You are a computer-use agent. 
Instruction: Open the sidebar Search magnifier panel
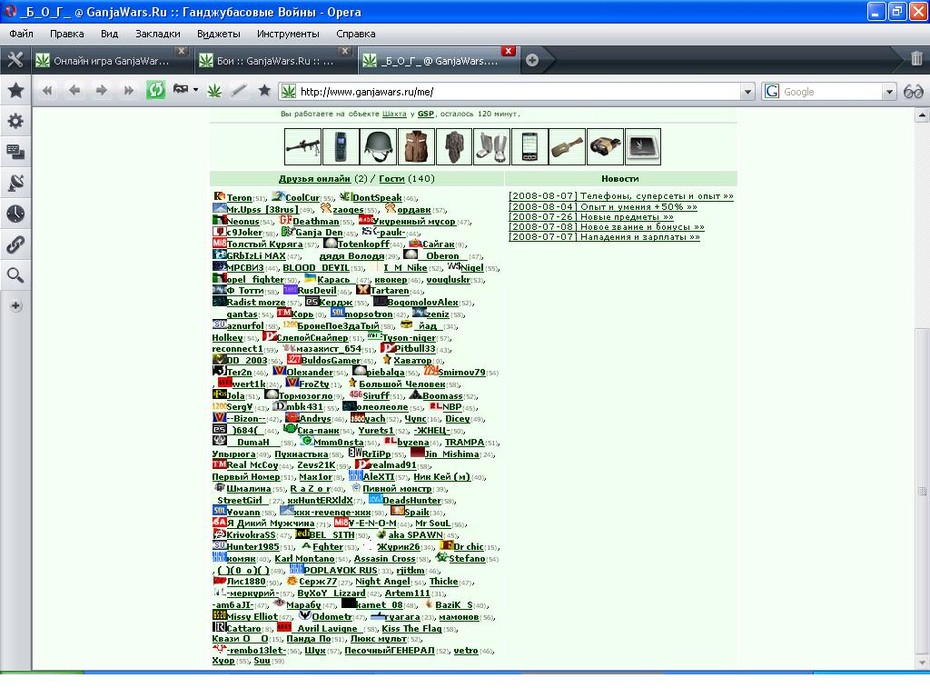15,275
